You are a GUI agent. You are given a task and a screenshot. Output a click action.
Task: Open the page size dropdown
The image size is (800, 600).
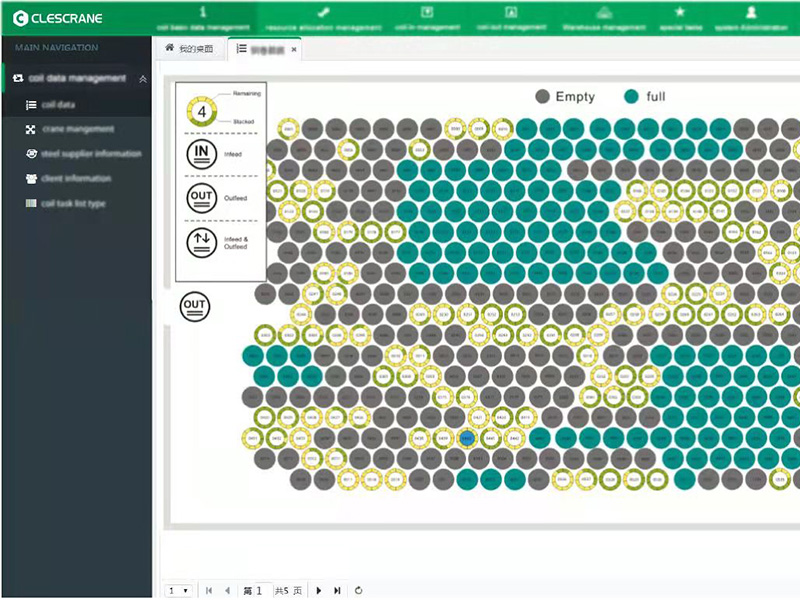[x=178, y=590]
